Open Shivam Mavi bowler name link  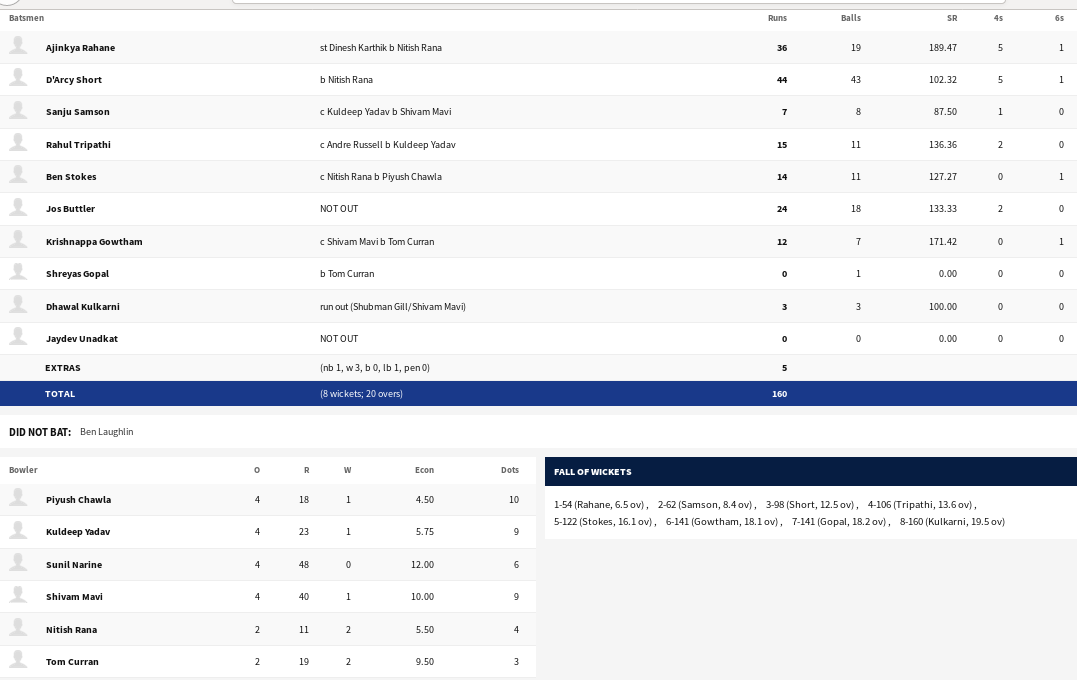tap(74, 597)
